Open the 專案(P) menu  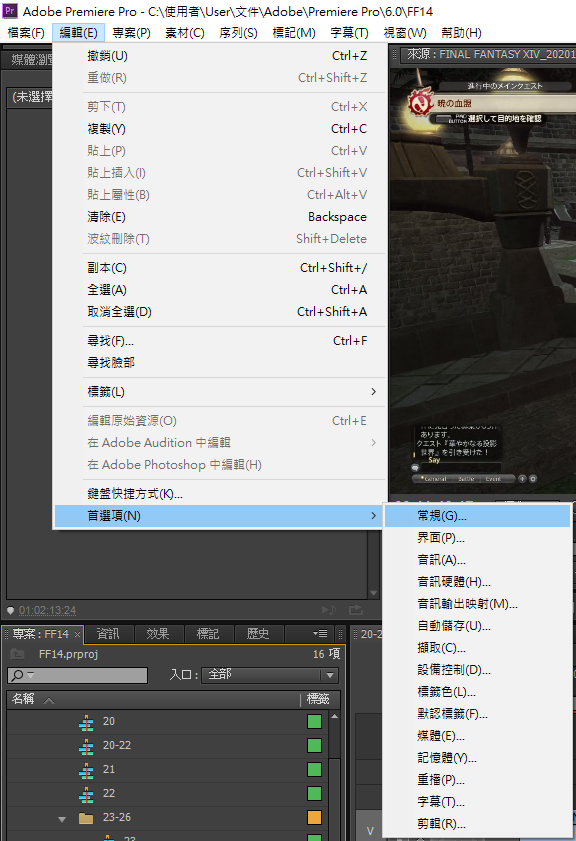(x=131, y=33)
